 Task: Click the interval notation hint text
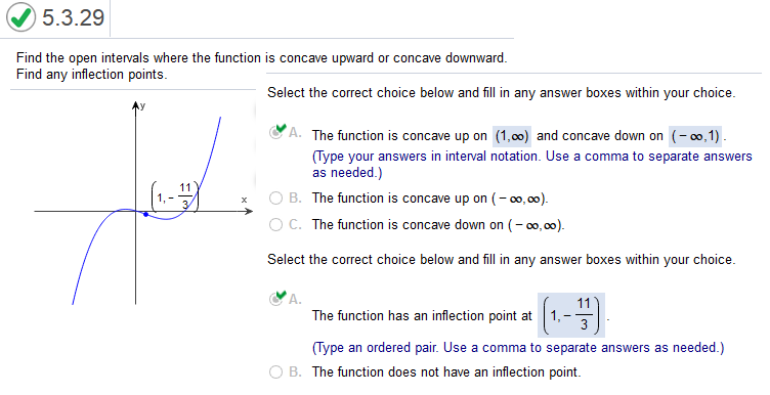pos(532,165)
